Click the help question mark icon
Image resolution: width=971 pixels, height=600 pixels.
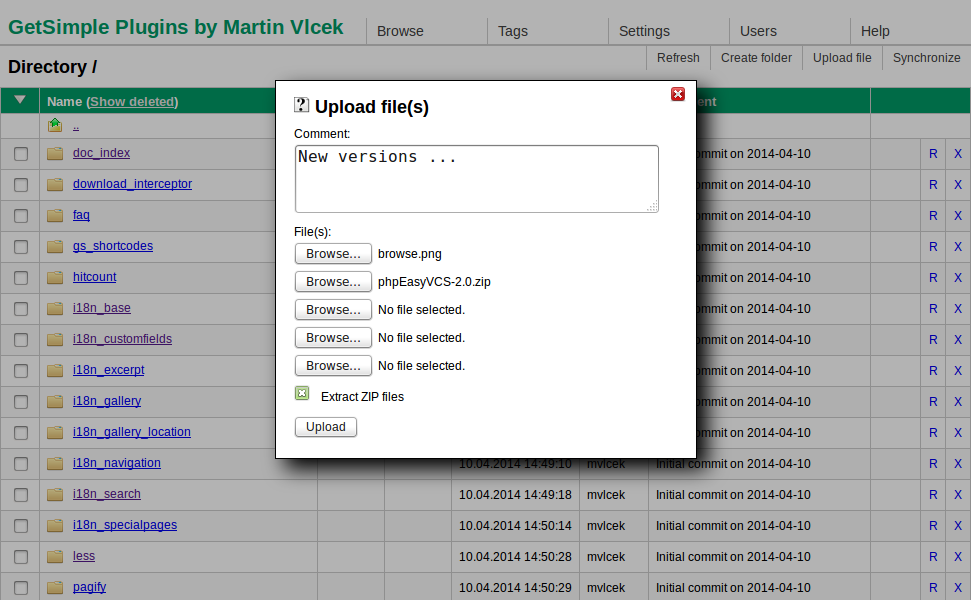pyautogui.click(x=301, y=105)
